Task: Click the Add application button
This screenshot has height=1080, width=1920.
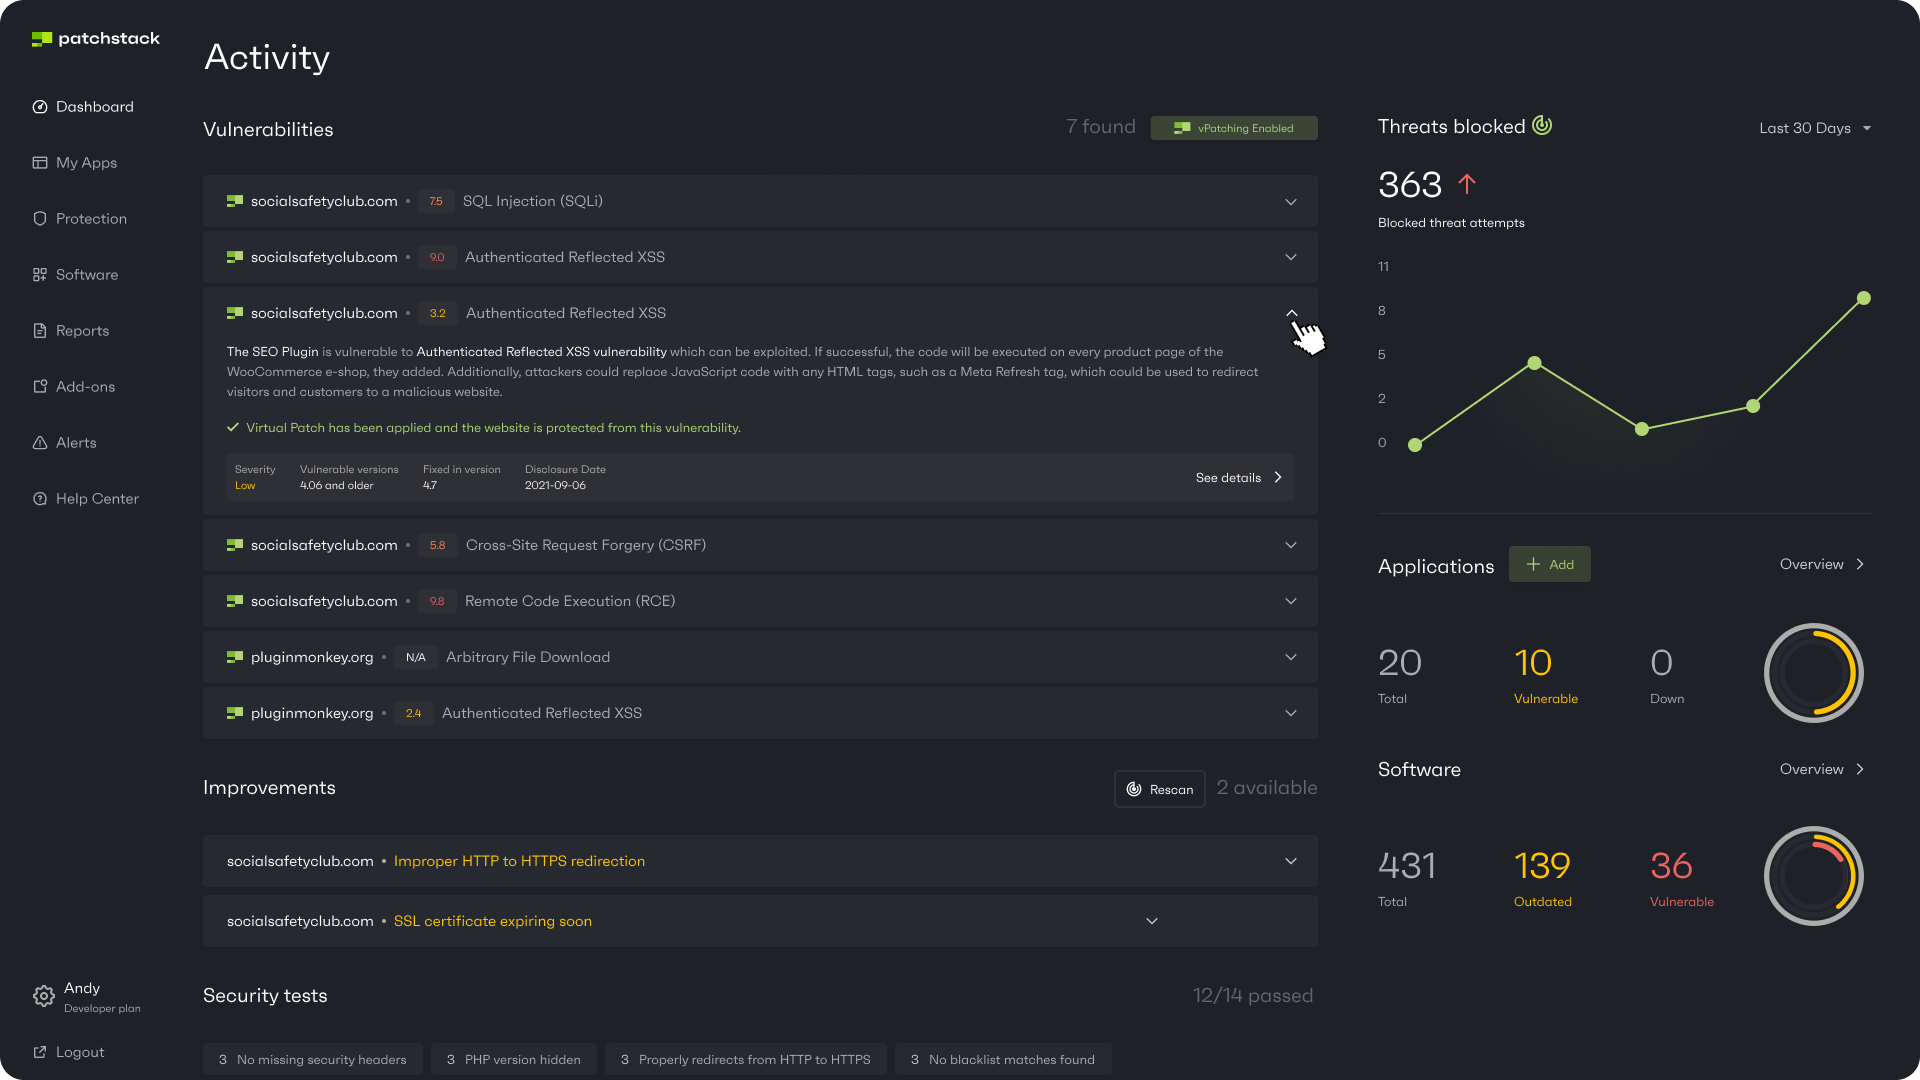Action: [x=1549, y=565]
